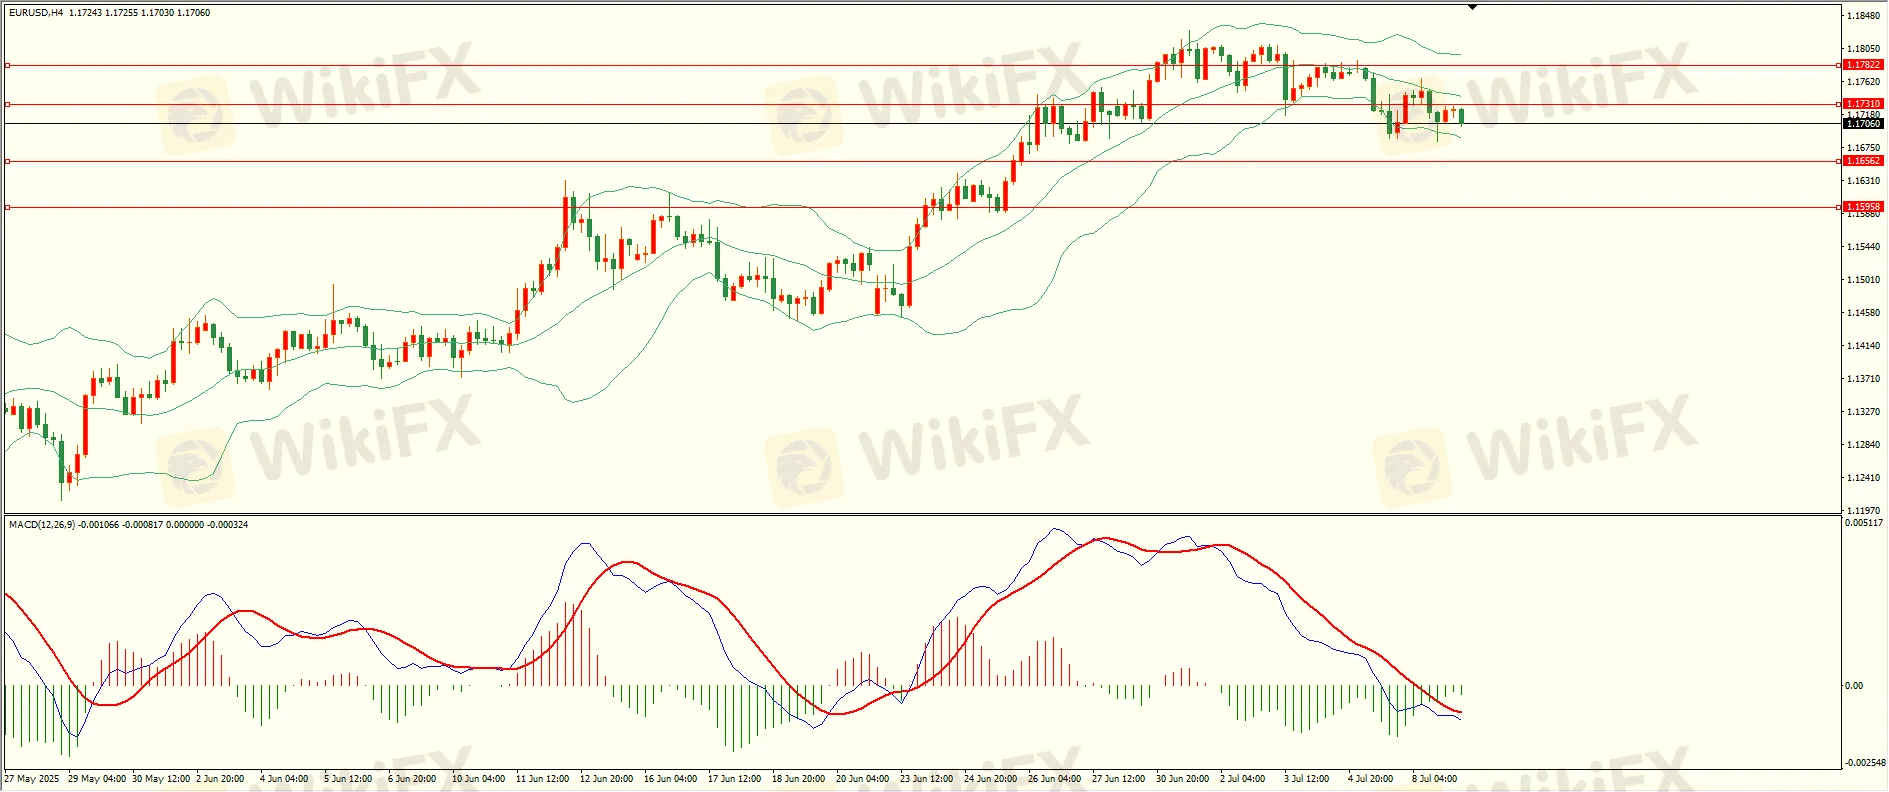Click the 1.18480 price axis value
Screen dimensions: 1889x792
pos(1863,16)
